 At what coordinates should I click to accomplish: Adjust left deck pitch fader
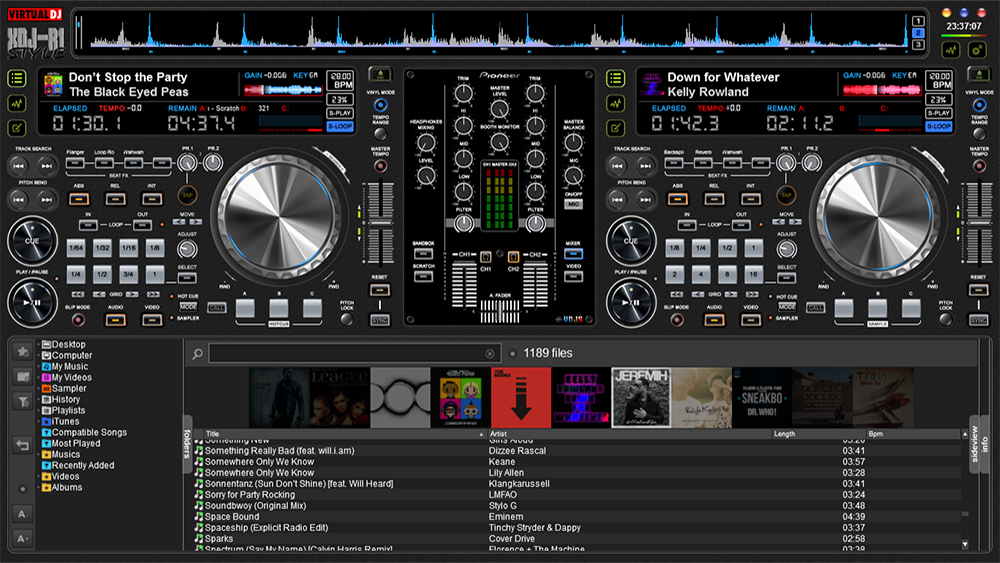(x=380, y=223)
